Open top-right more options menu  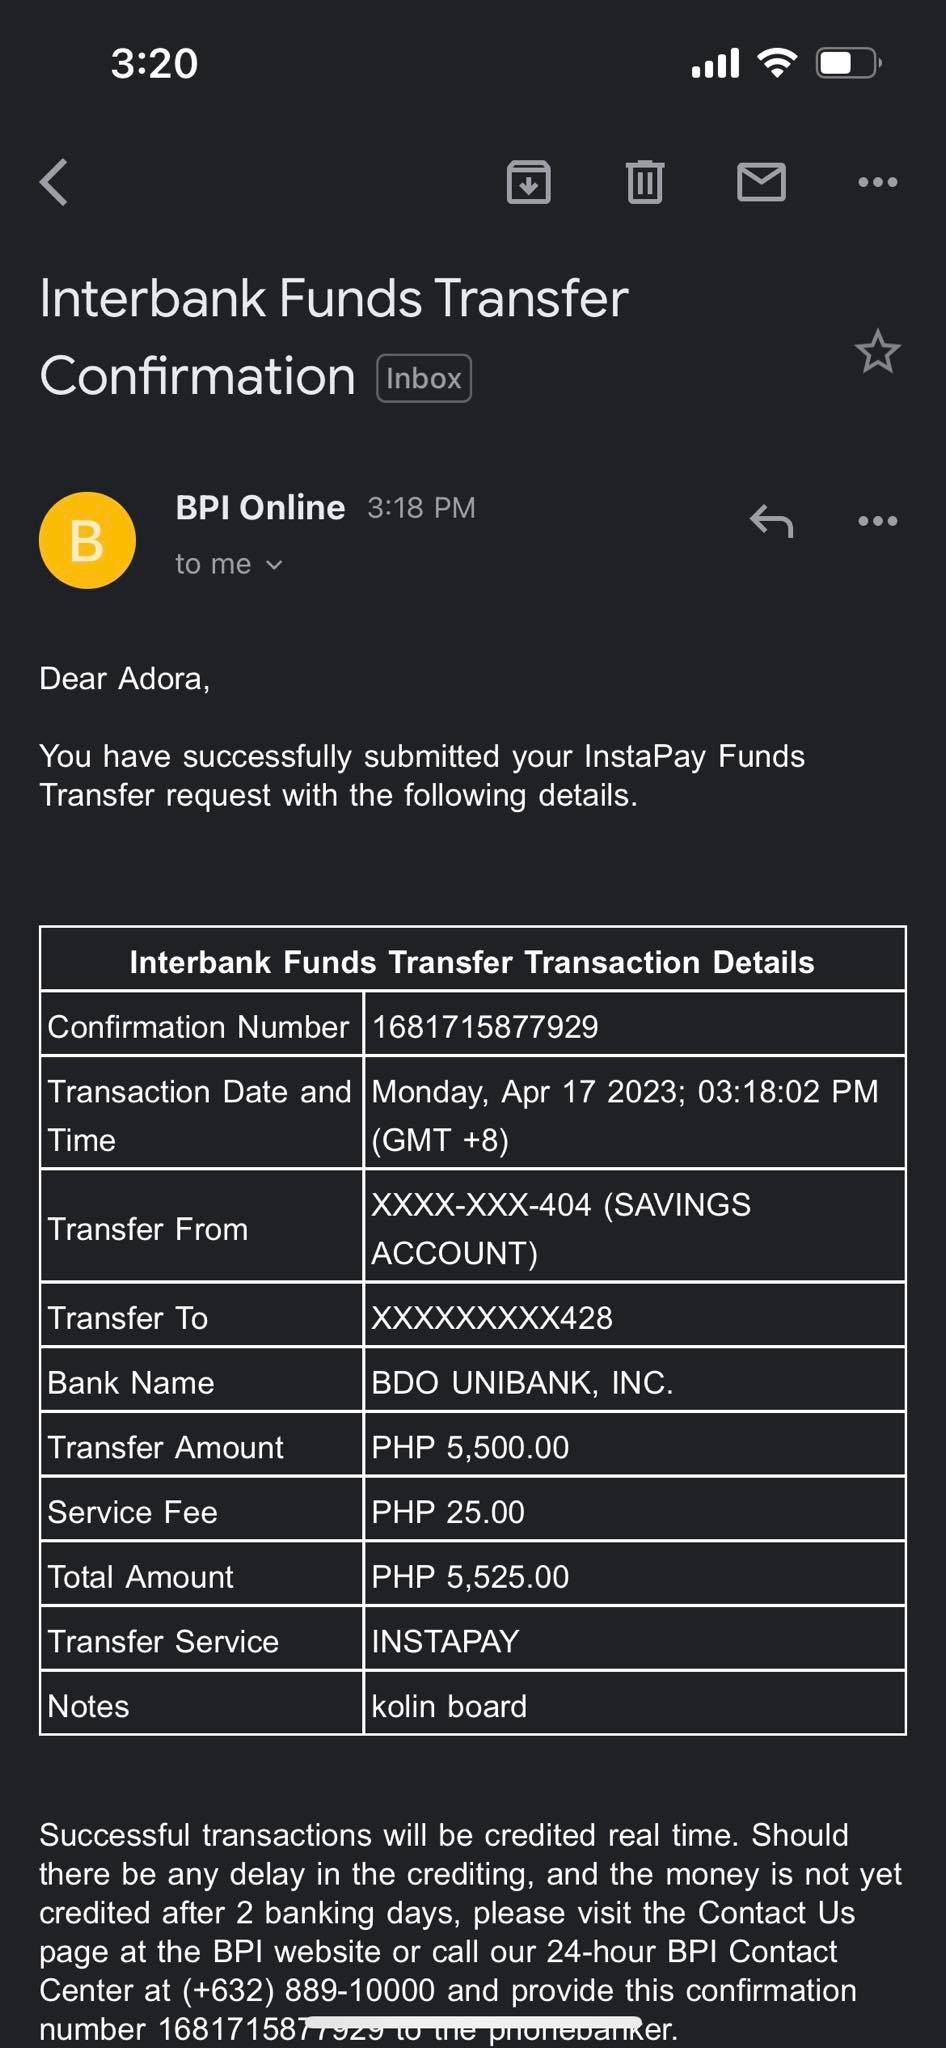(877, 182)
